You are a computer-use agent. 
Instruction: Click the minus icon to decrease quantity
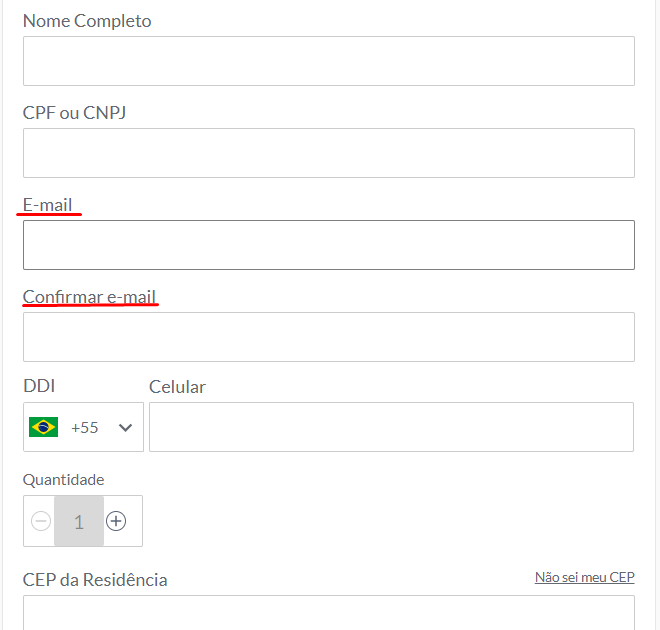(x=41, y=521)
